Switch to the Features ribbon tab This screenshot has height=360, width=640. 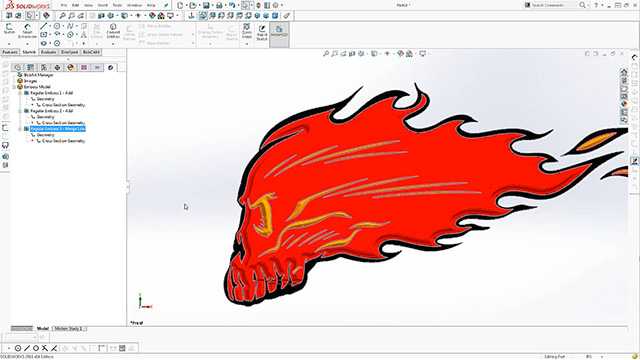click(x=10, y=52)
